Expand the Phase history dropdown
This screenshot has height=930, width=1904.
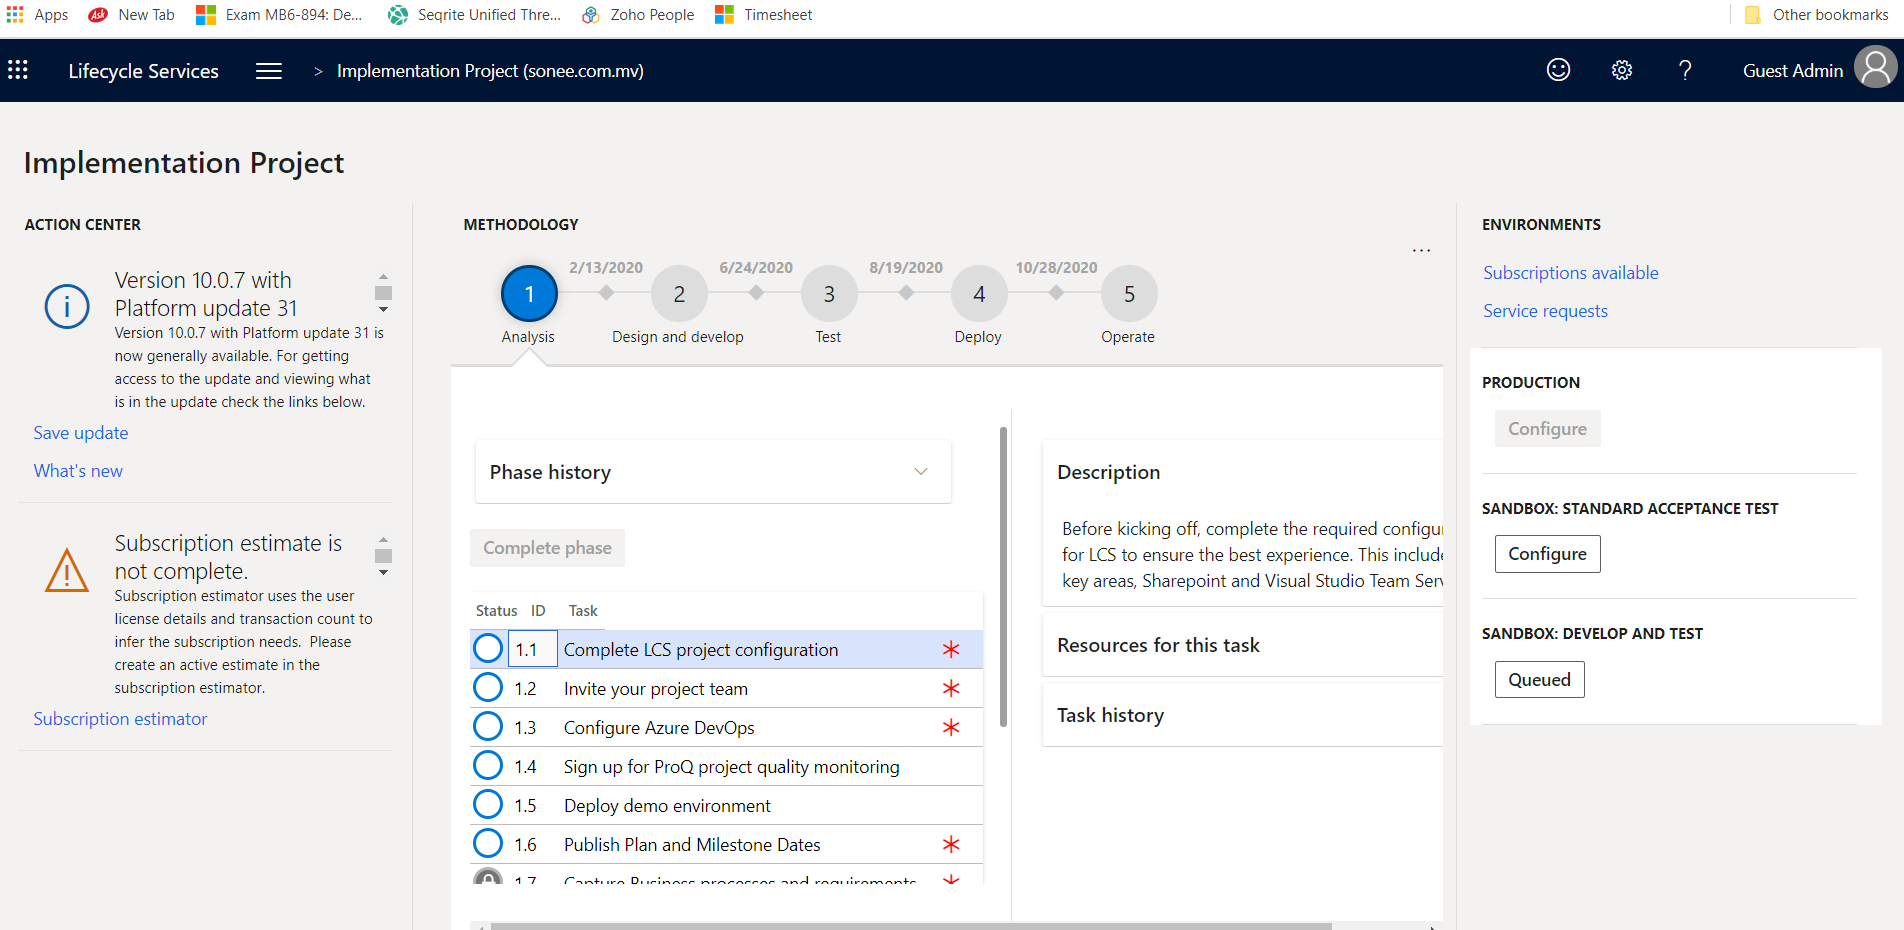click(x=713, y=472)
